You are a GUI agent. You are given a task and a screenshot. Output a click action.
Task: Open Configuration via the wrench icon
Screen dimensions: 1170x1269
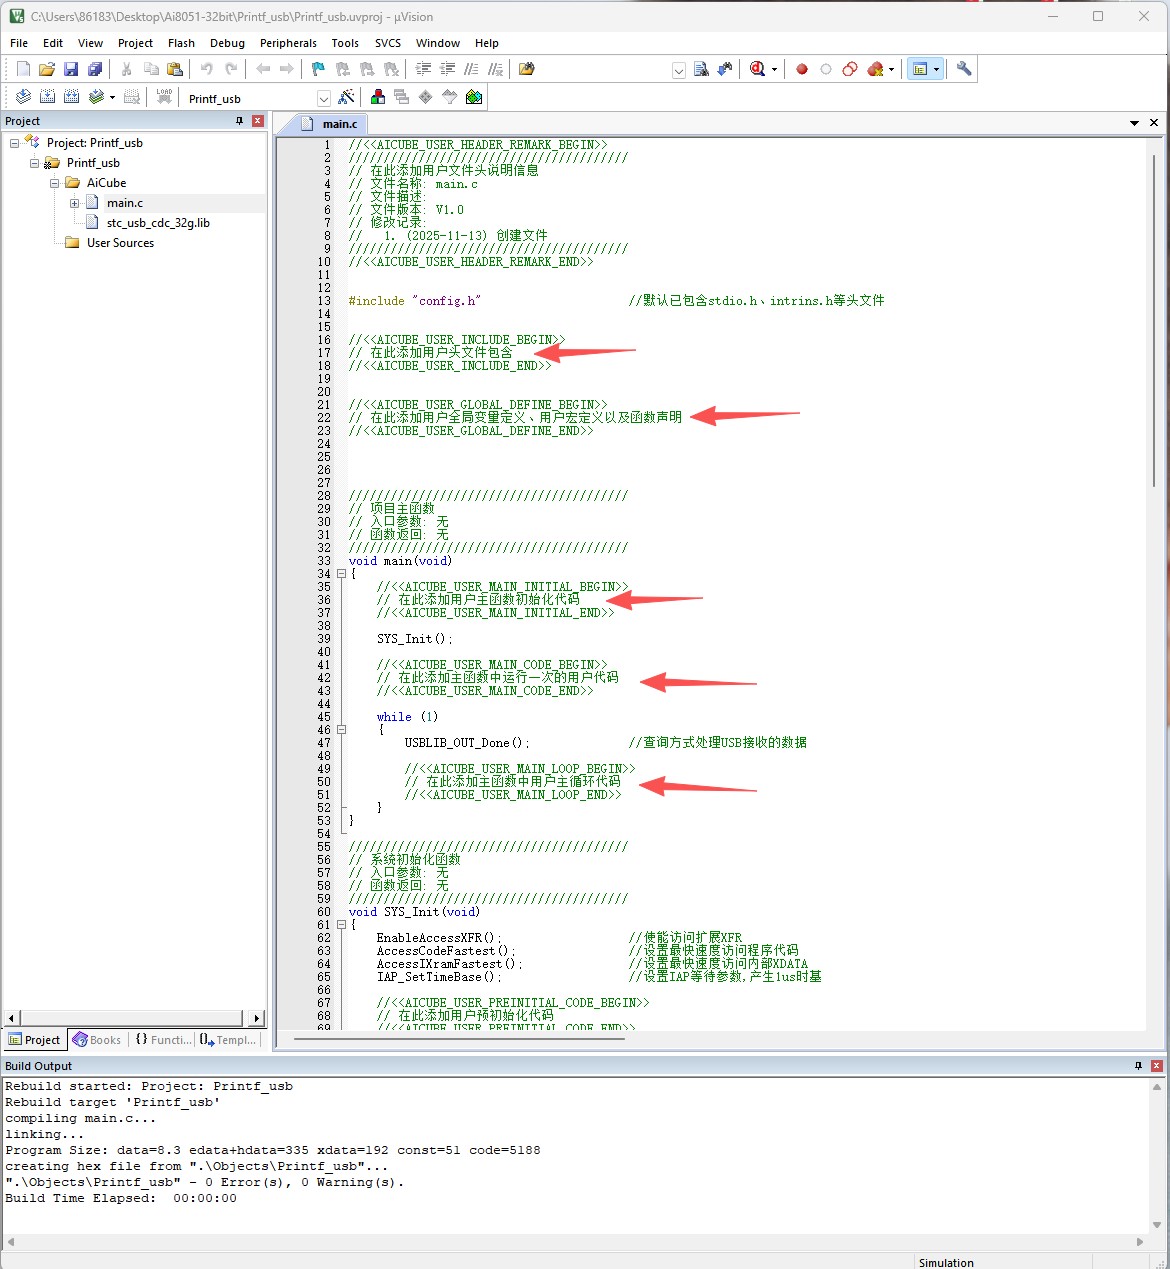(x=964, y=69)
